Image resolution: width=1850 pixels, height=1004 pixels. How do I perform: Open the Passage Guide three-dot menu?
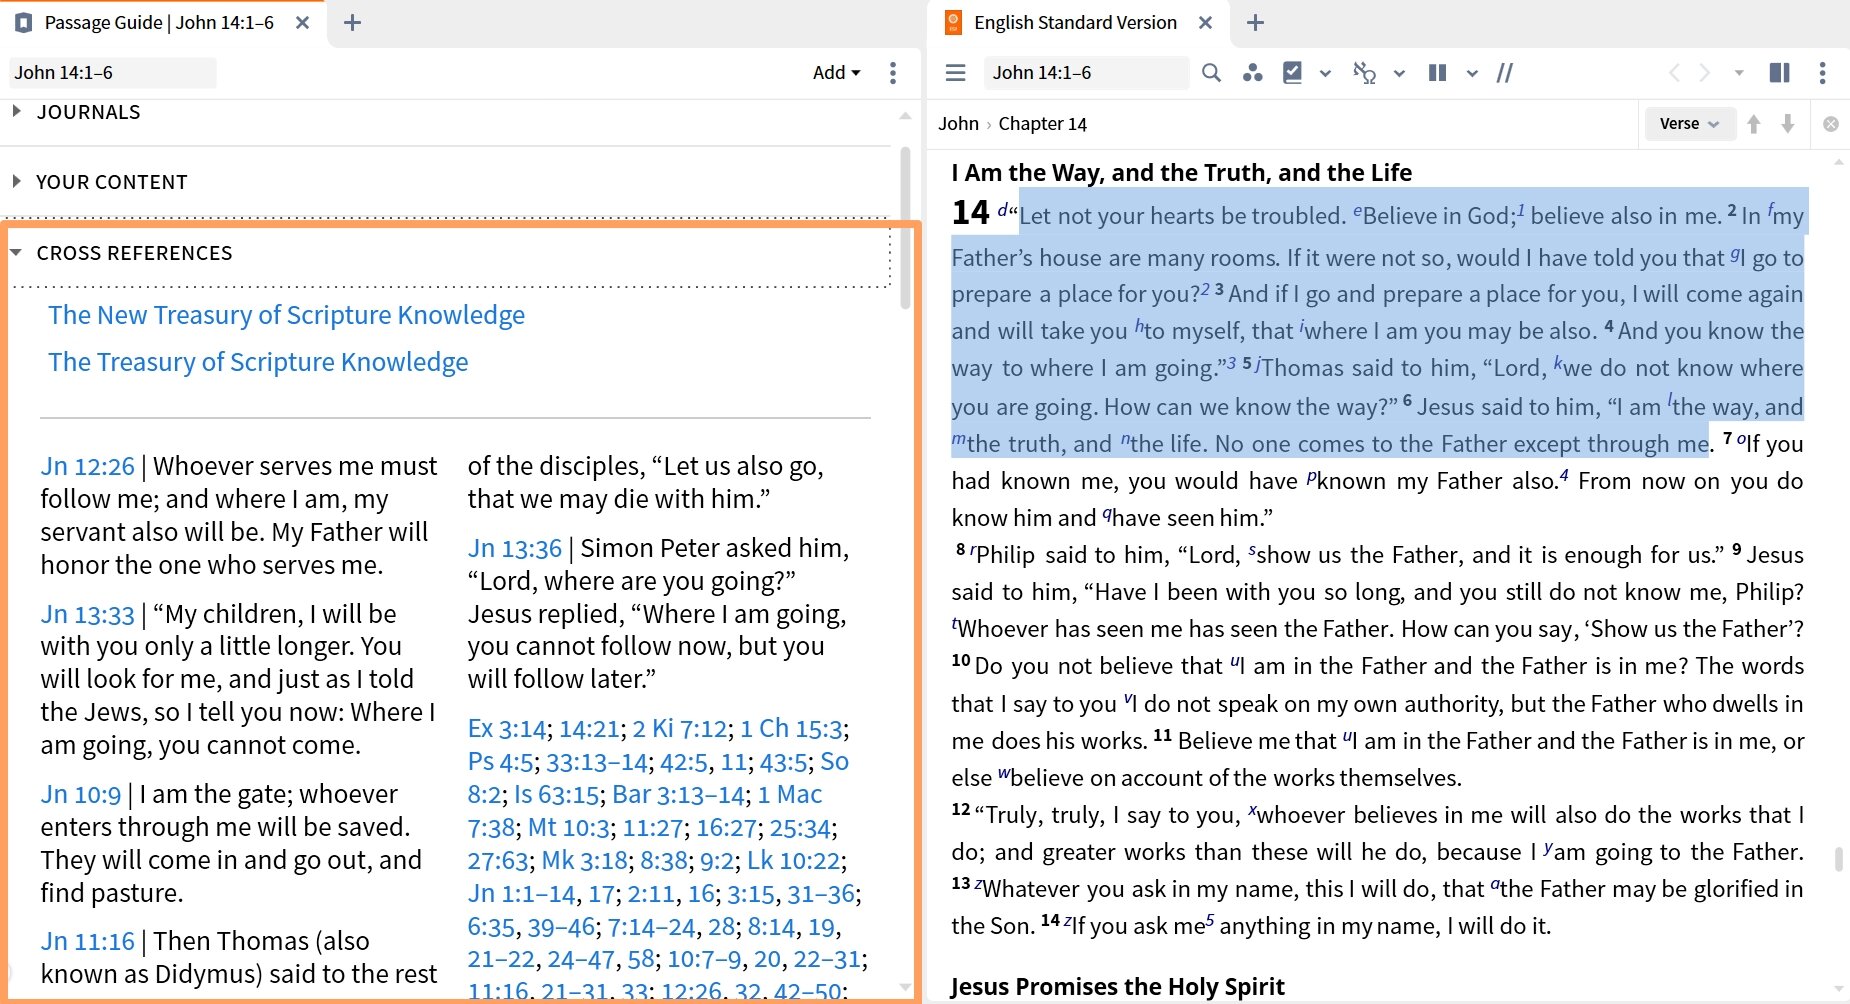point(893,73)
